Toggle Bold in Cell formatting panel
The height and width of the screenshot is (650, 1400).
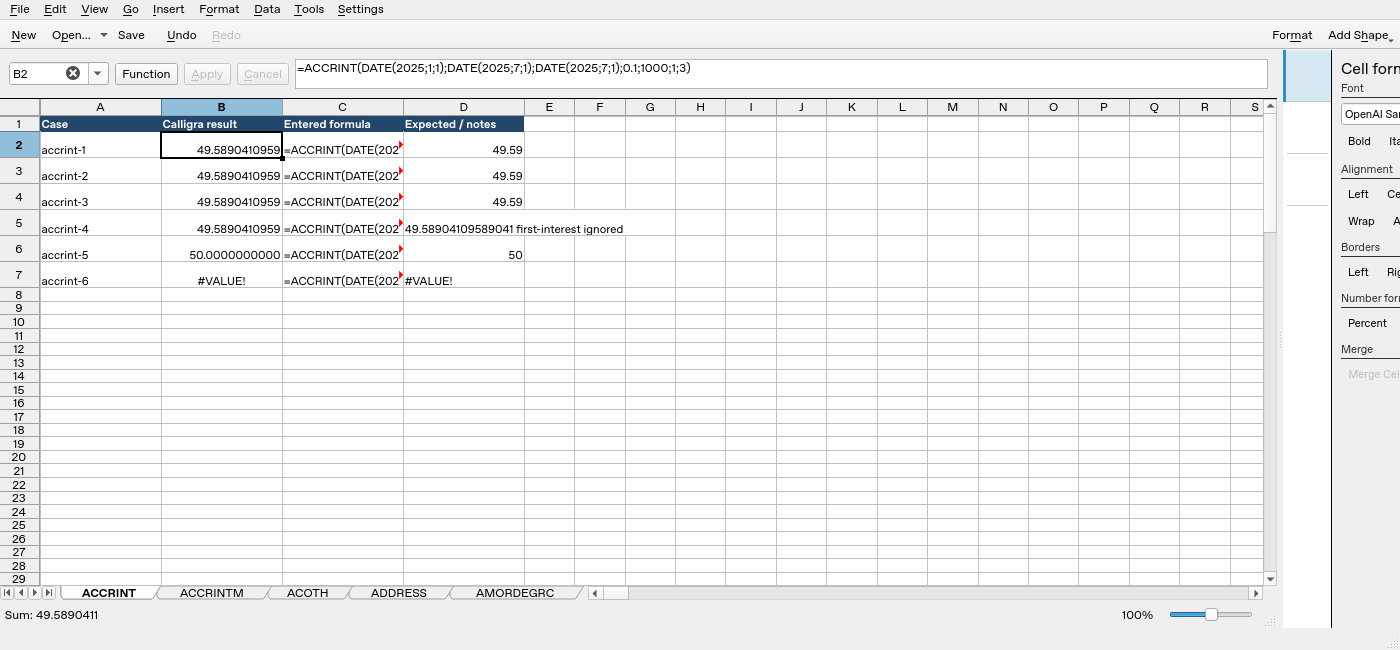coord(1359,141)
